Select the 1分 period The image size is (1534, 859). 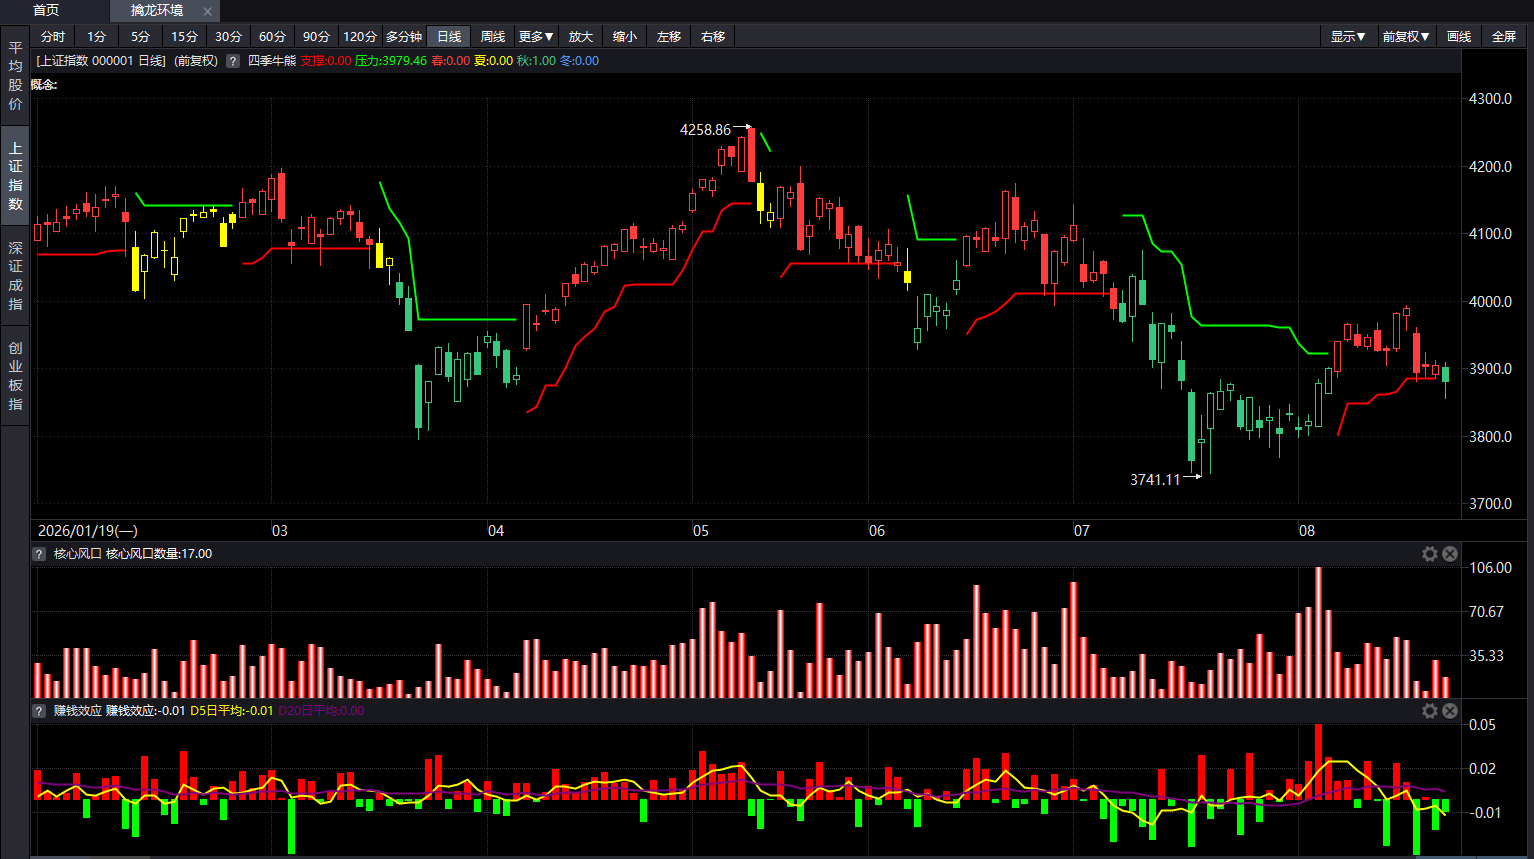(97, 37)
